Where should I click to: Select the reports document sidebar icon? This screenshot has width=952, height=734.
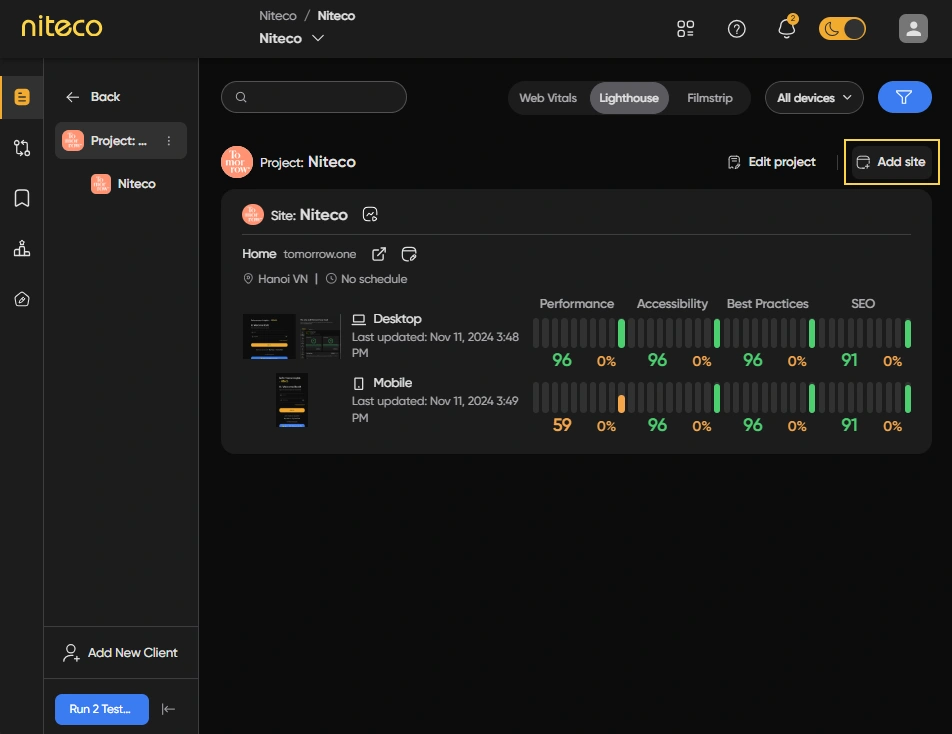(22, 97)
